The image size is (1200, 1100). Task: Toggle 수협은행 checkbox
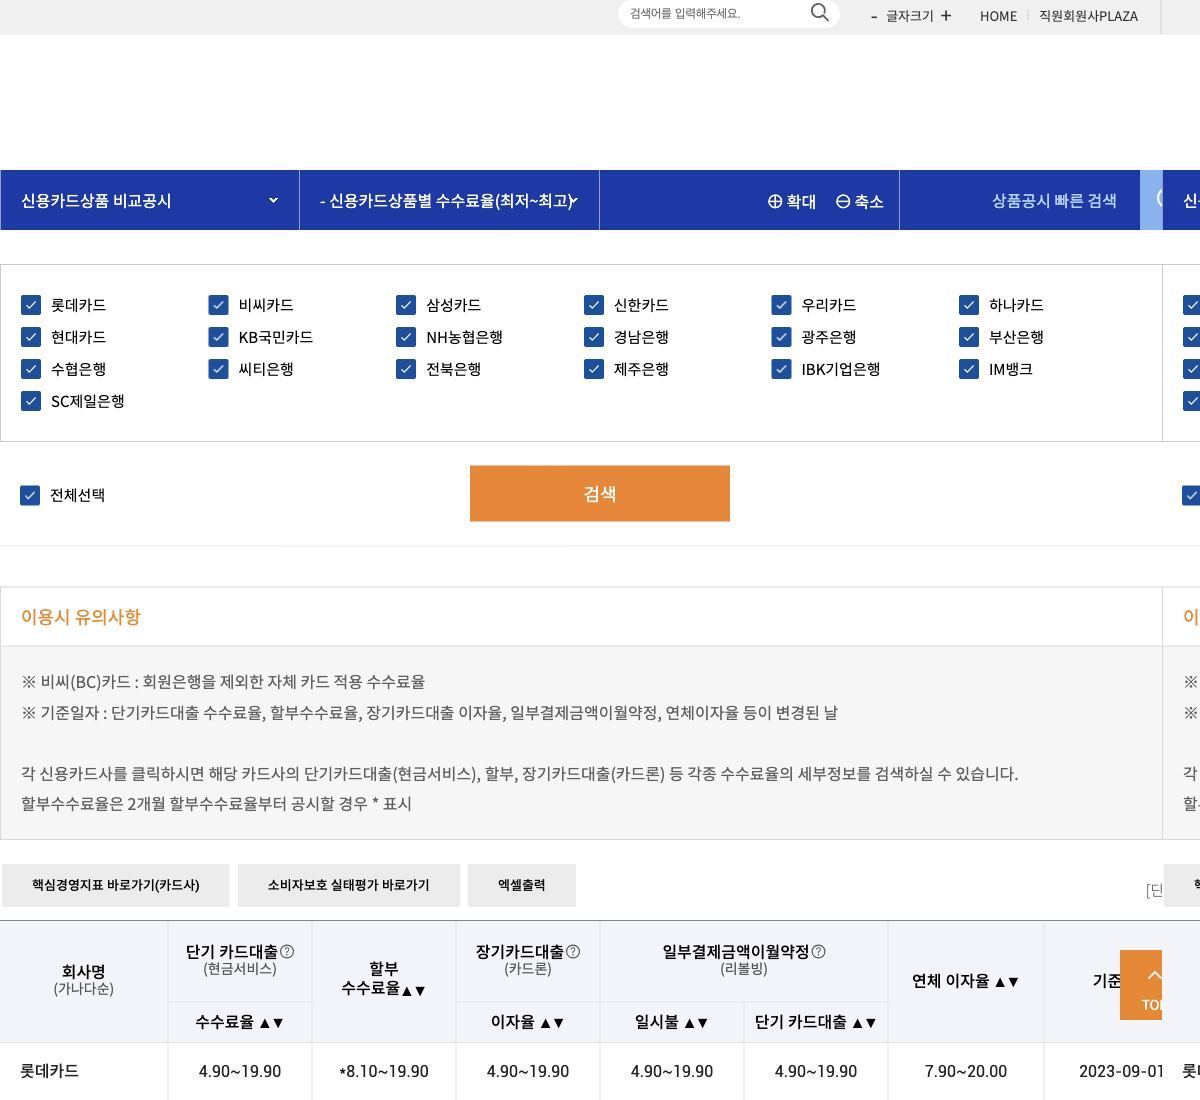coord(31,369)
